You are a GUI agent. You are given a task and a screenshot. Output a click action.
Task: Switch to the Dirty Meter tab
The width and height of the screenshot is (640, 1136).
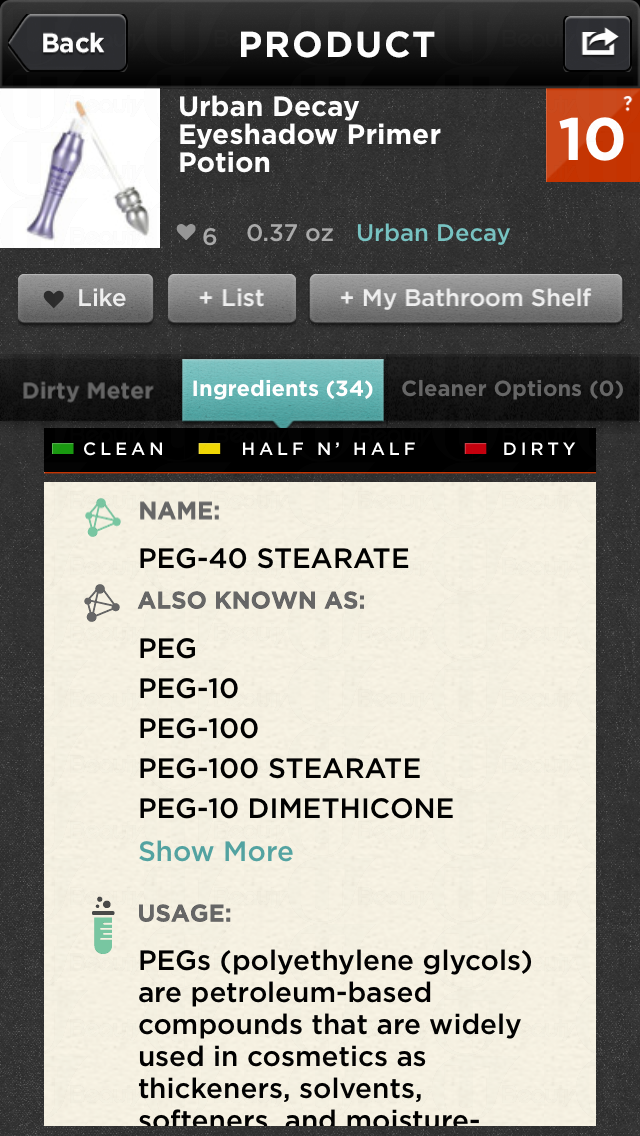pyautogui.click(x=87, y=390)
